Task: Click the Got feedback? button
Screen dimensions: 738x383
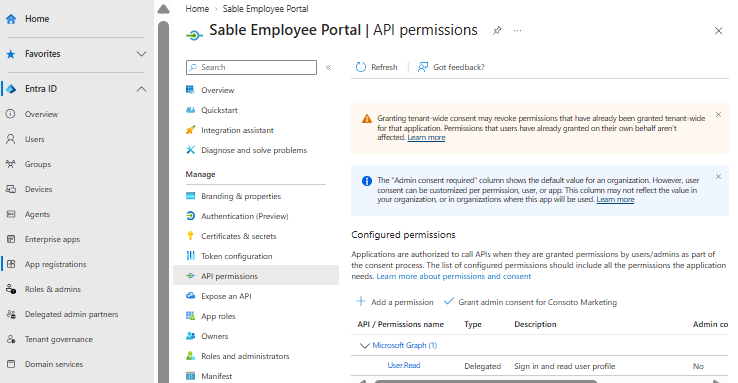Action: click(451, 67)
